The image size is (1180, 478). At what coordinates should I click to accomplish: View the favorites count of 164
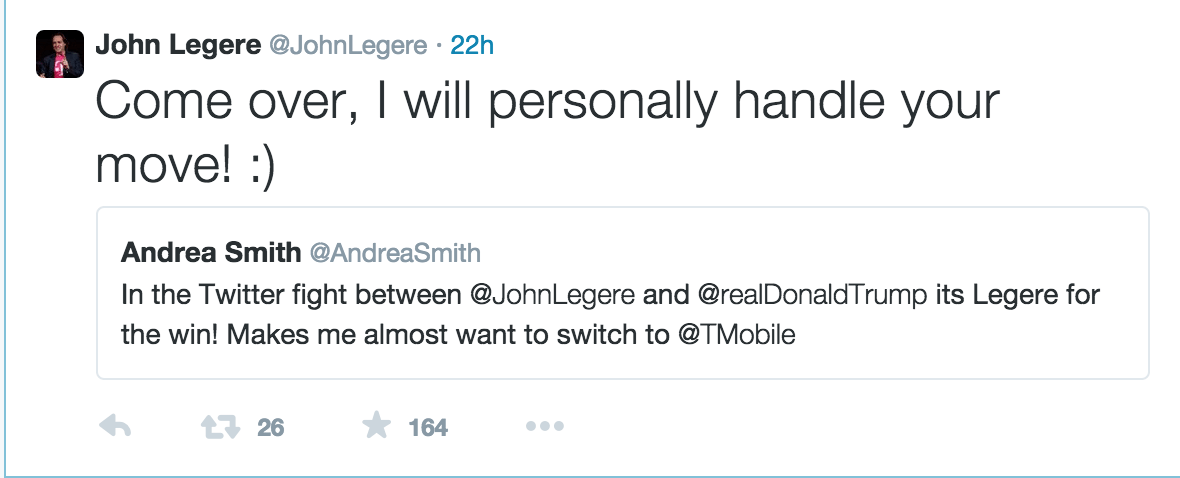tap(428, 428)
